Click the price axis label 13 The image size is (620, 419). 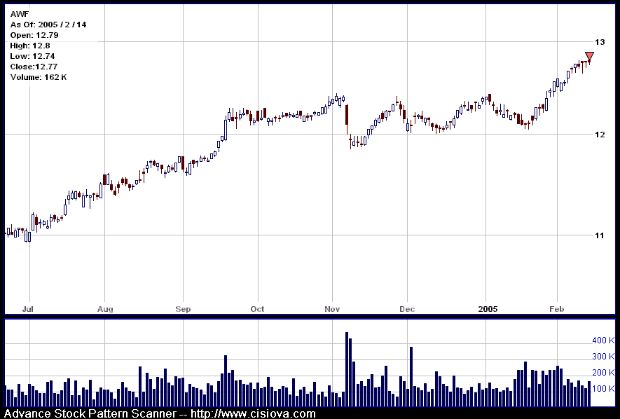(x=600, y=42)
